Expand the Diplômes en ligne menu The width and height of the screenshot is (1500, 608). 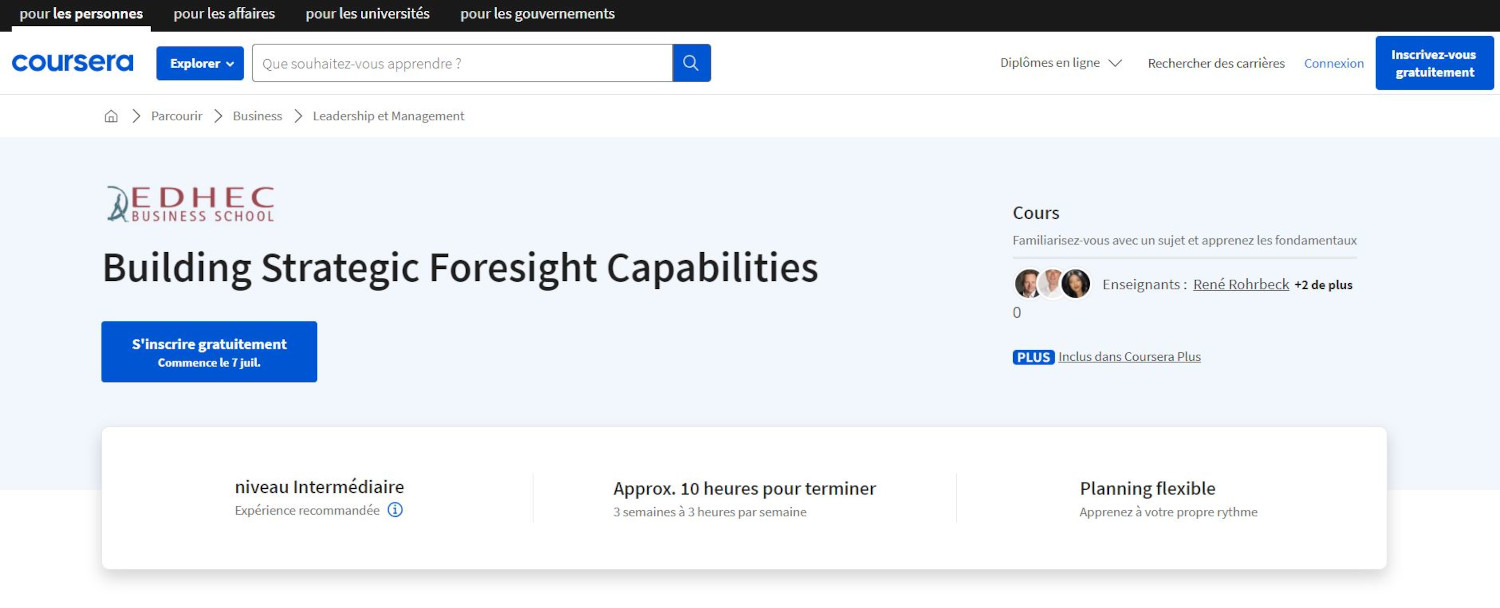[x=1061, y=63]
